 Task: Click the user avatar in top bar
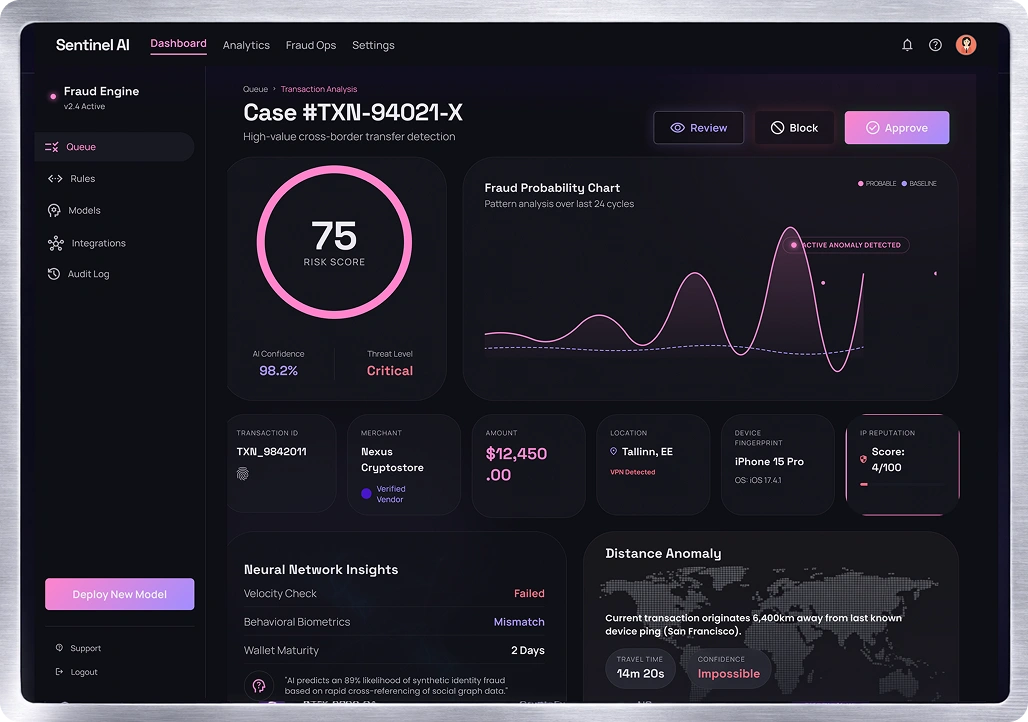coord(965,45)
